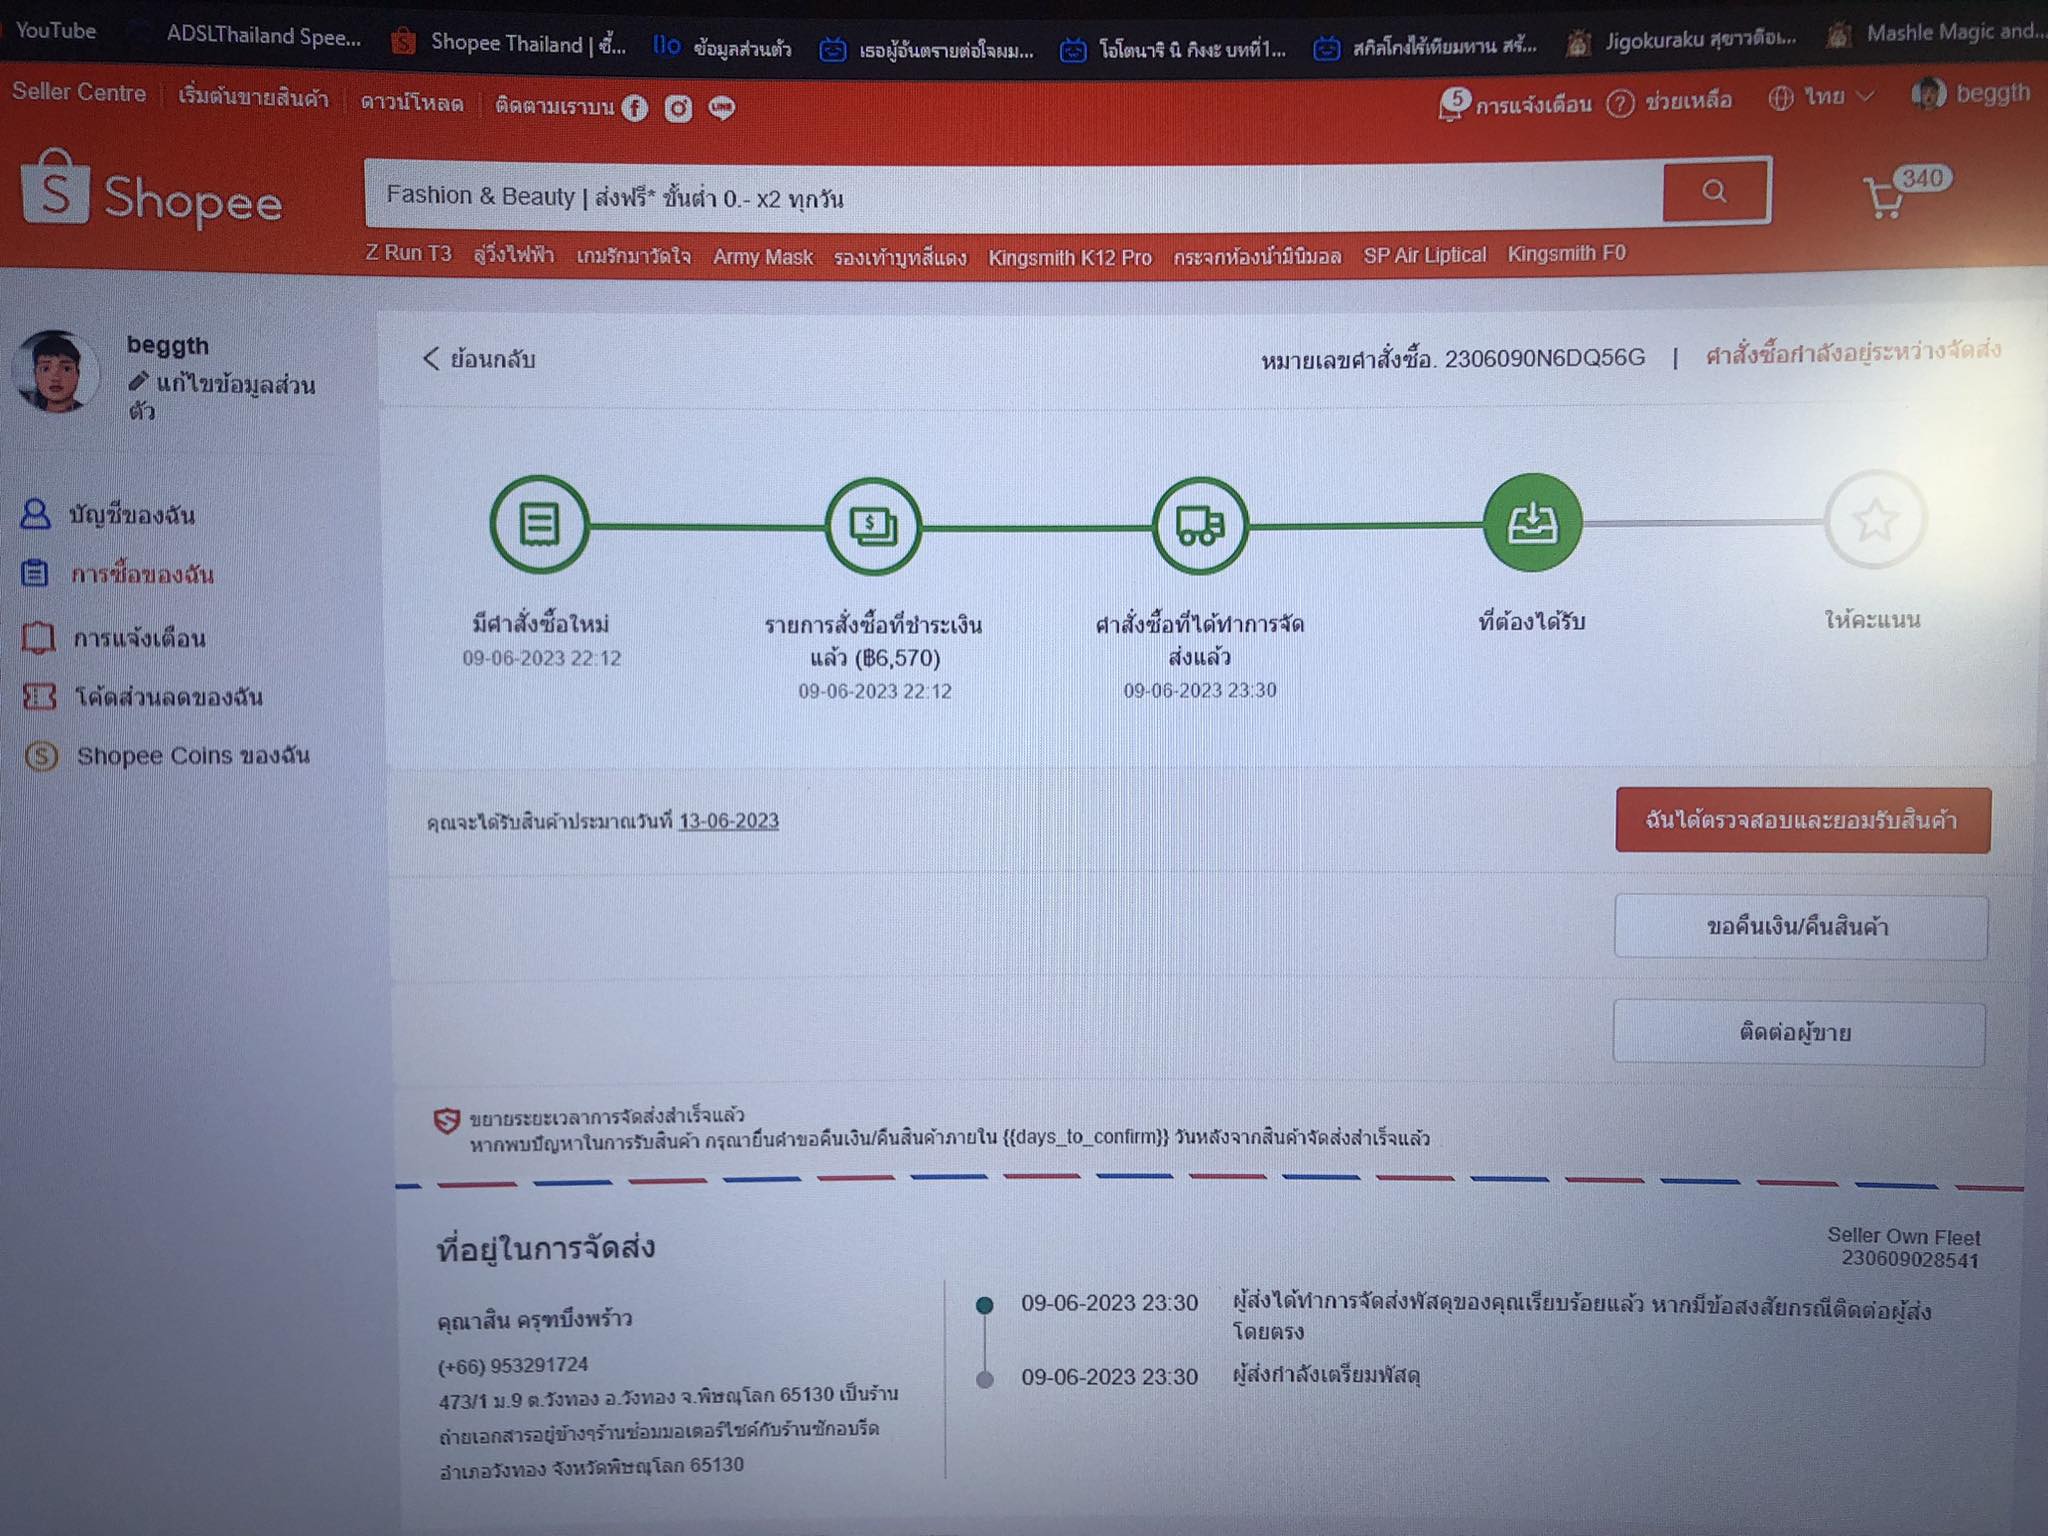Click แก้ไขข้อมูลส่วนตัว edit profile link
Viewport: 2048px width, 1536px height.
click(x=221, y=397)
